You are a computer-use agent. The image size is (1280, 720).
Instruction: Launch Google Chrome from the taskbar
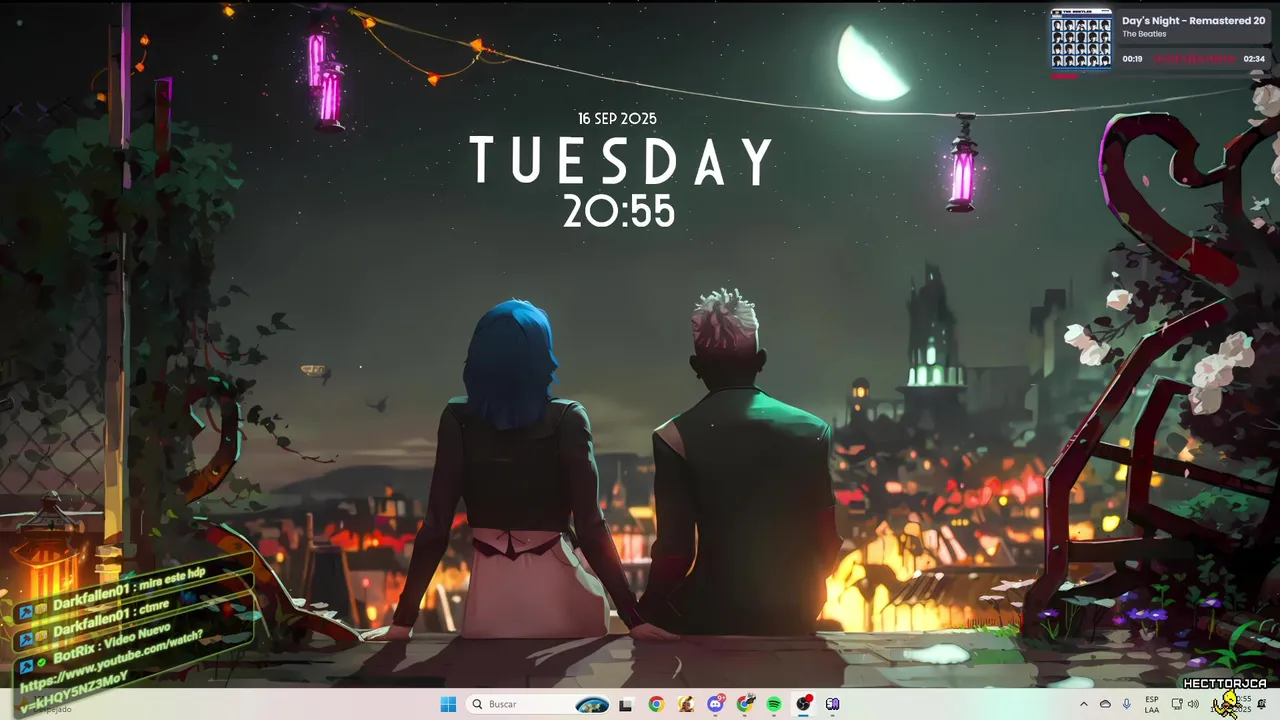click(x=655, y=704)
